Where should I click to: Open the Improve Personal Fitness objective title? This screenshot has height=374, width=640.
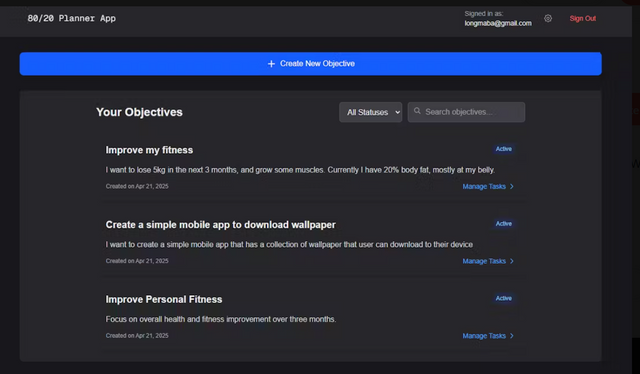pos(164,300)
